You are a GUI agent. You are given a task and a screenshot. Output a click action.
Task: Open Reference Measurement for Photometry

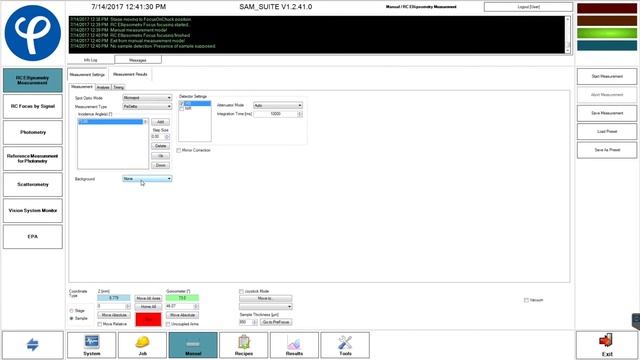33,158
